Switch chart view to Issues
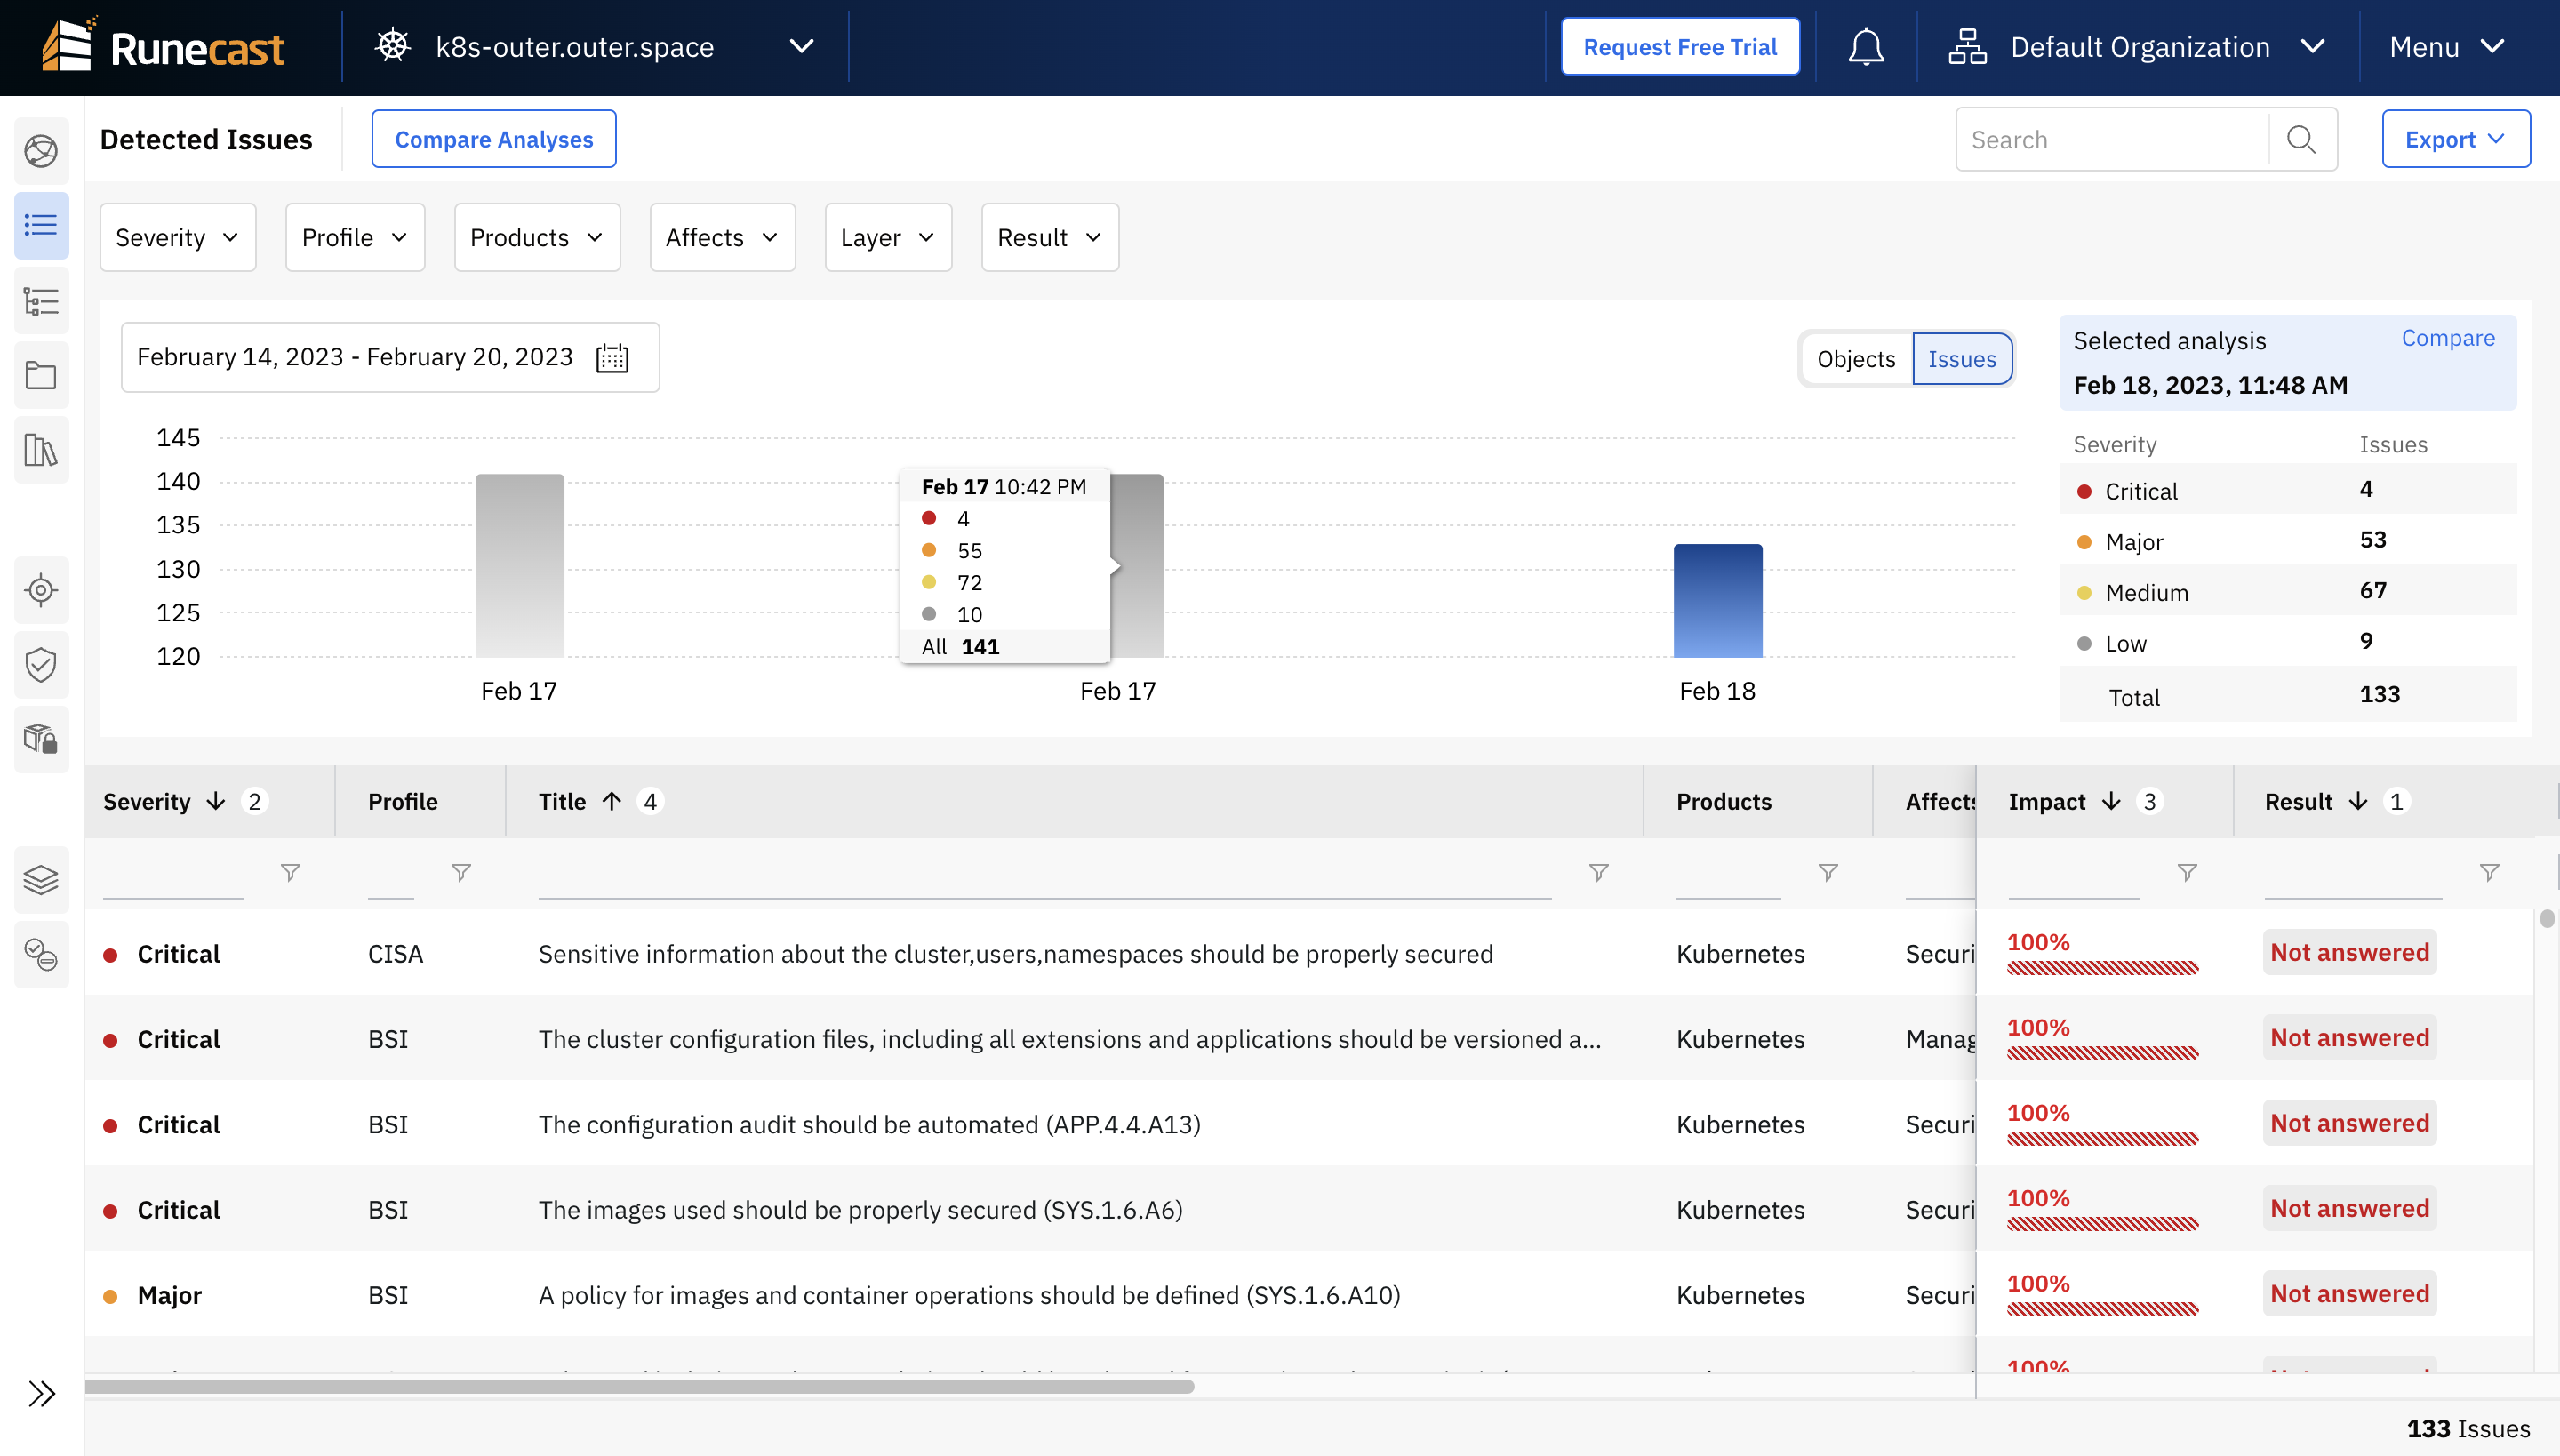This screenshot has width=2560, height=1456. [x=1961, y=359]
